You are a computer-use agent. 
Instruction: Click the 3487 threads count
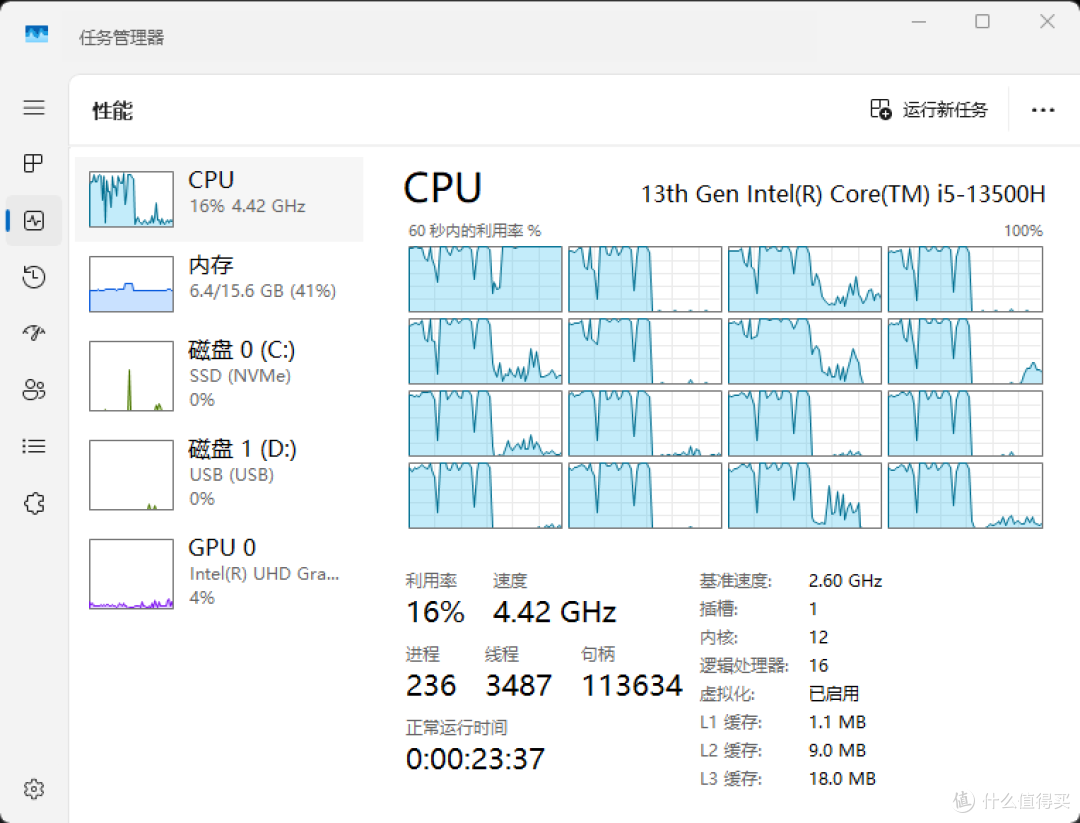pos(519,686)
